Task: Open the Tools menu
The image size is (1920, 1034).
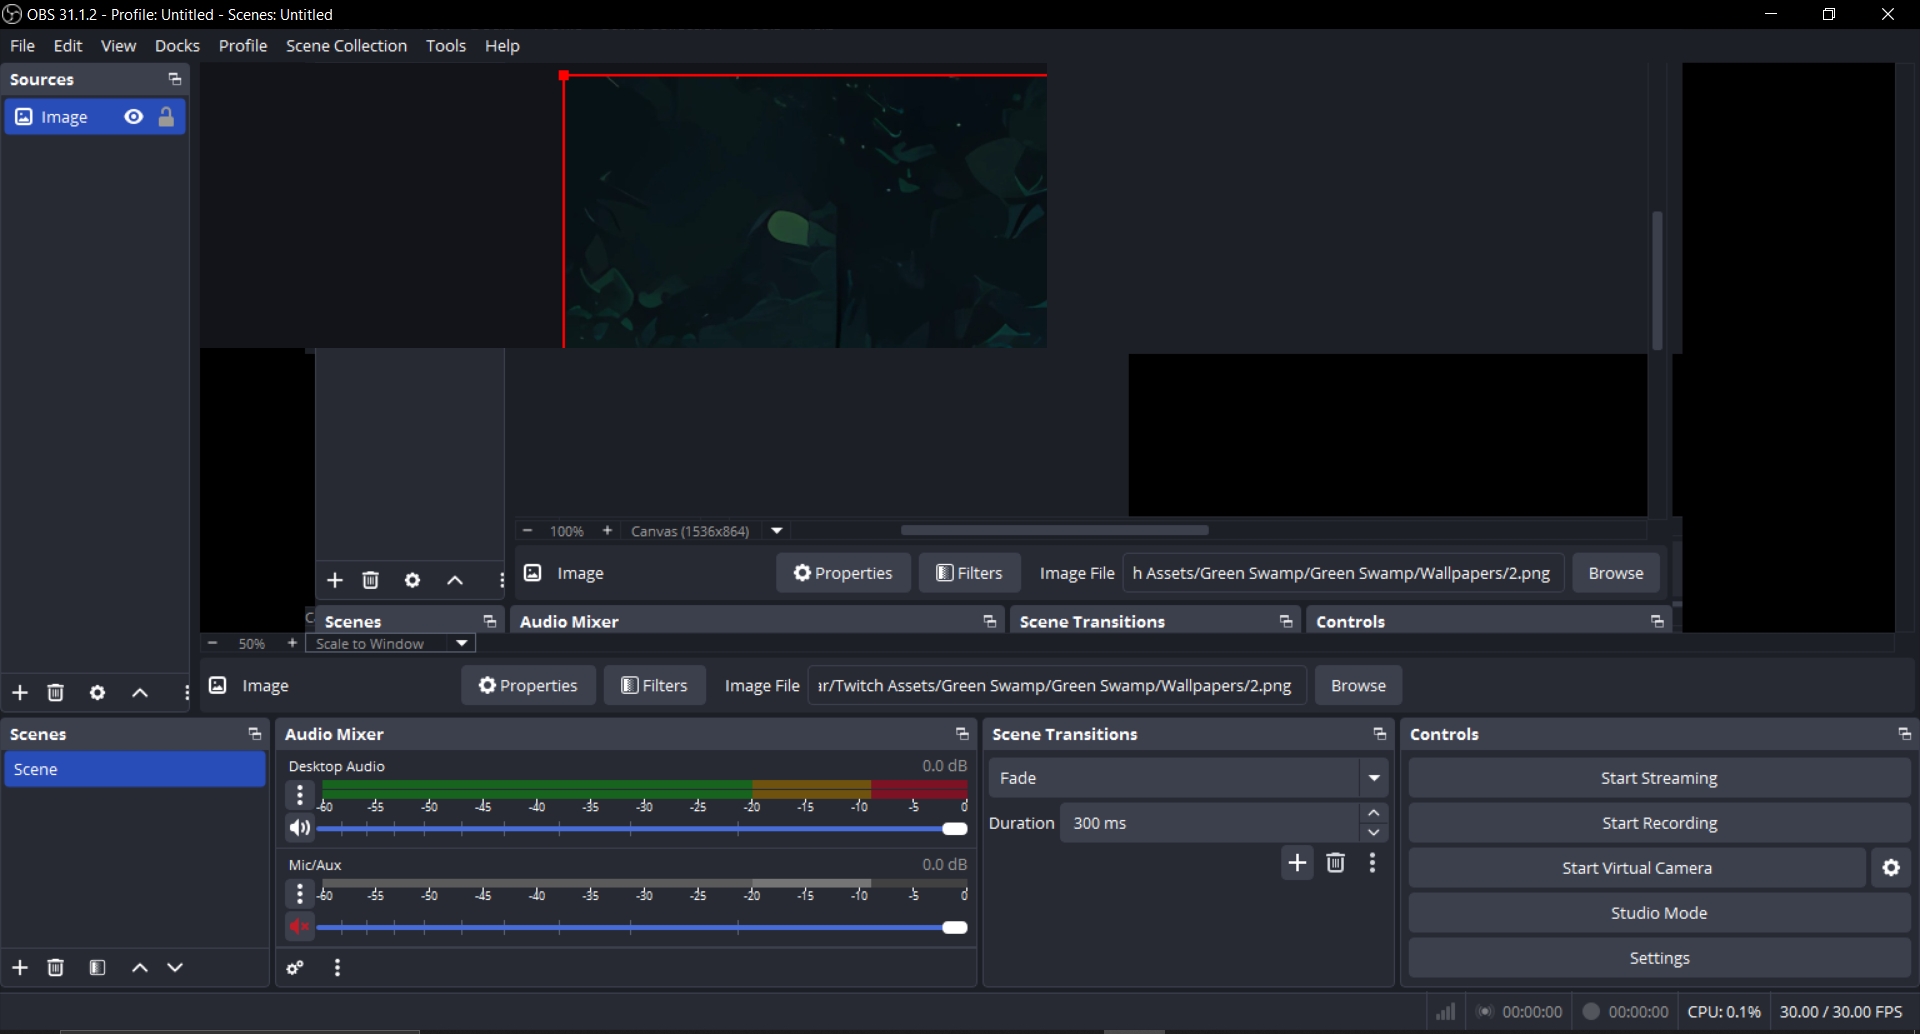Action: click(445, 46)
